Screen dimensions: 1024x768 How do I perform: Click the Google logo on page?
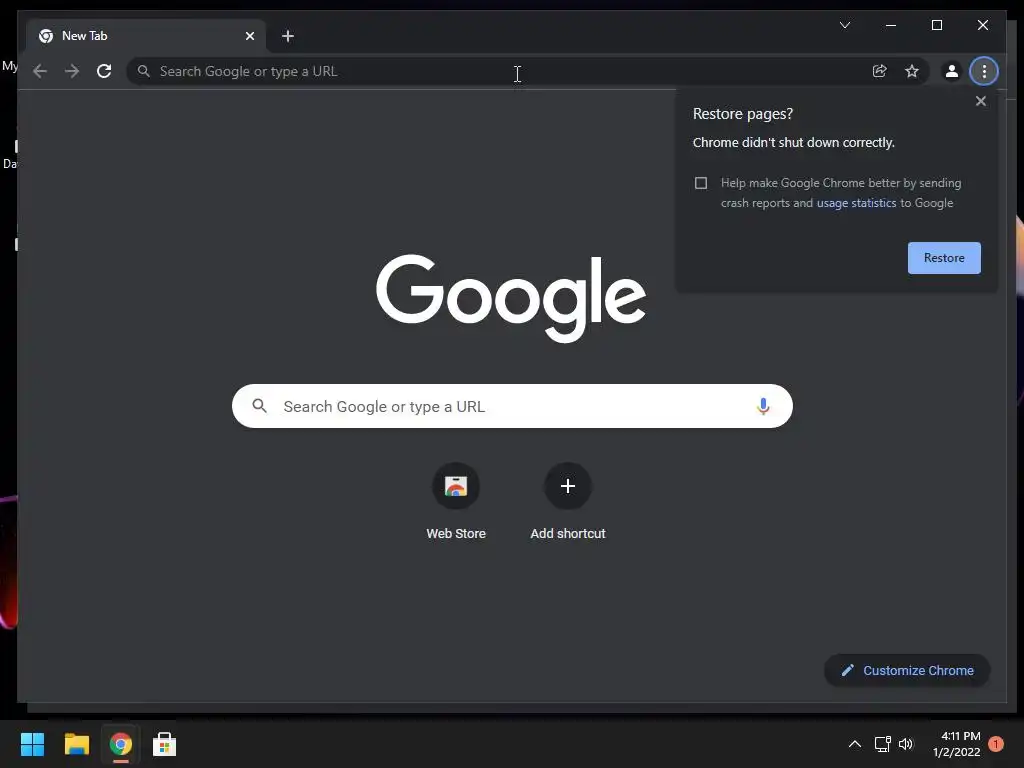pyautogui.click(x=511, y=298)
